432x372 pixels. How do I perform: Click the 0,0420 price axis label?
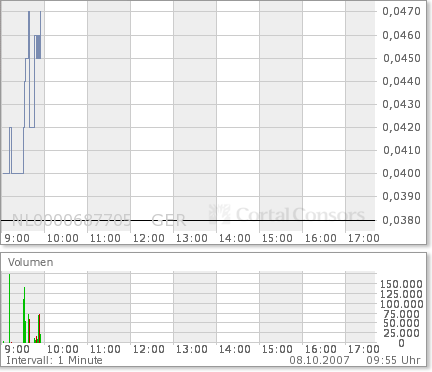402,127
